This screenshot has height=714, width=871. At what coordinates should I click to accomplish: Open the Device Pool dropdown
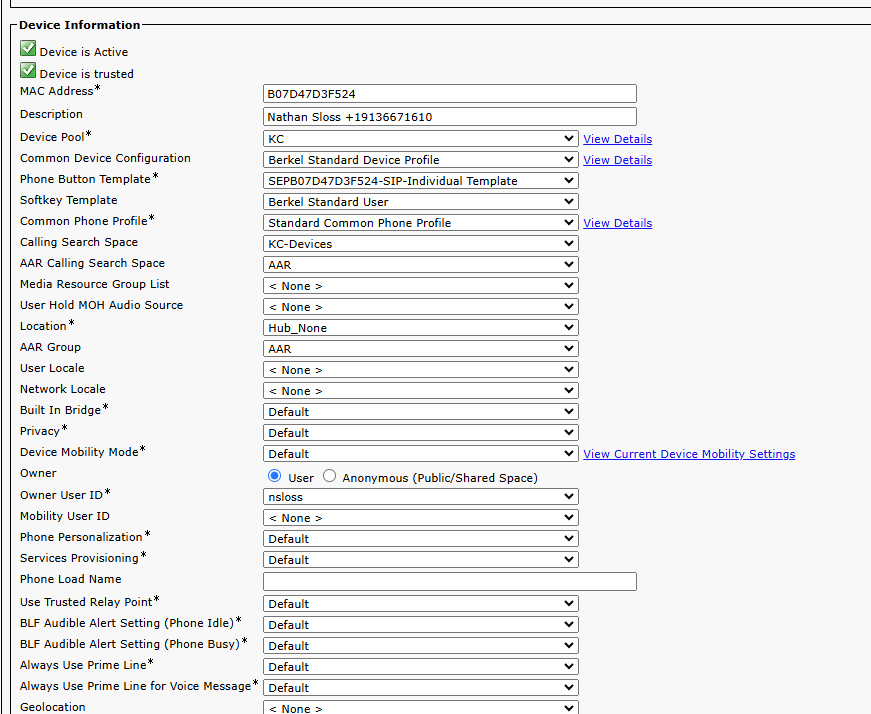click(x=421, y=138)
